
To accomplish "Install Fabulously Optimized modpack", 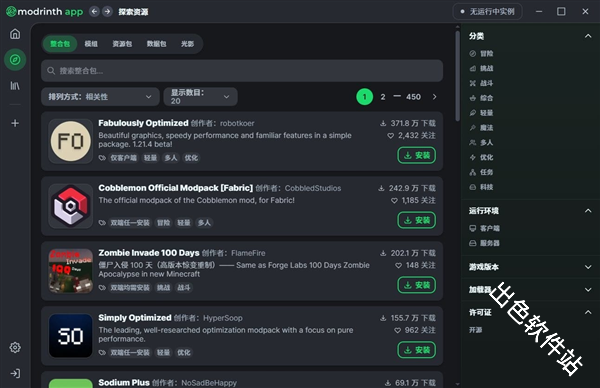I will [x=417, y=155].
